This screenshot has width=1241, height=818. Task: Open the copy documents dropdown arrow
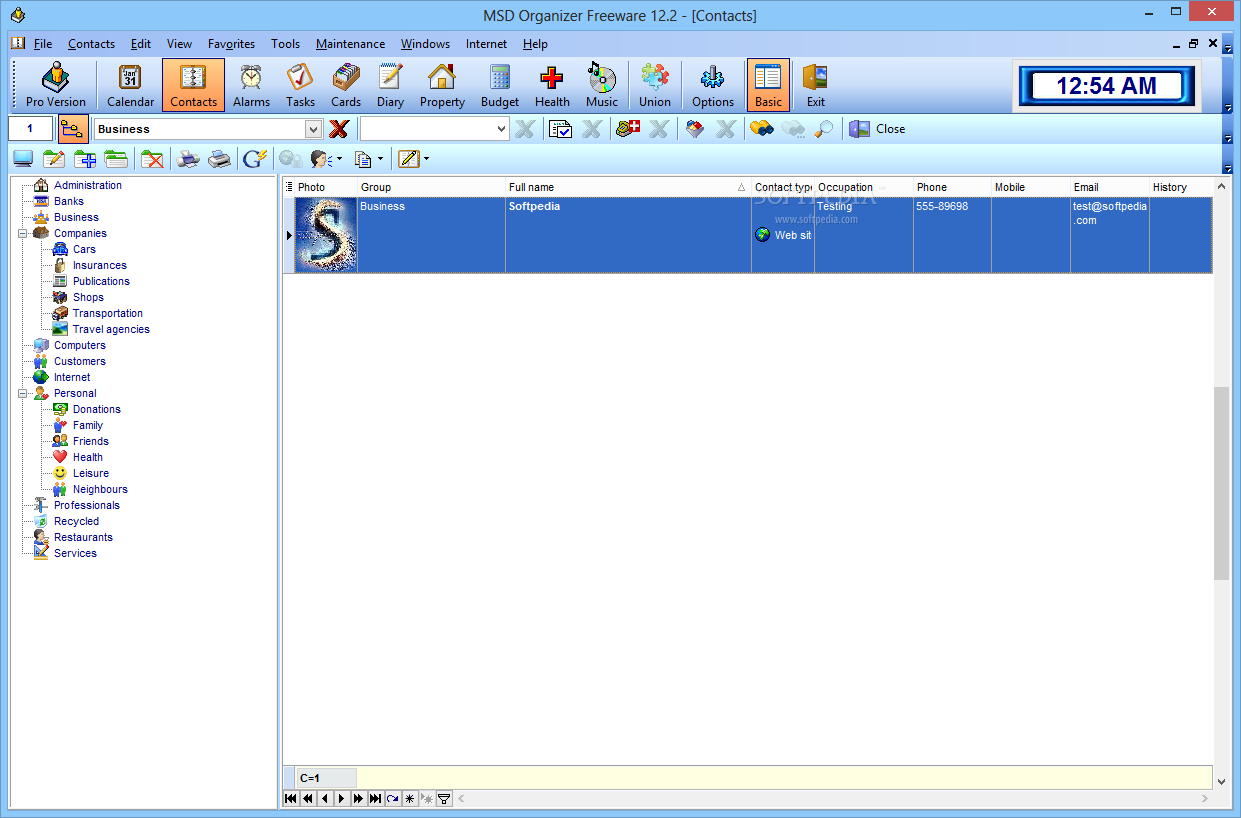[380, 158]
